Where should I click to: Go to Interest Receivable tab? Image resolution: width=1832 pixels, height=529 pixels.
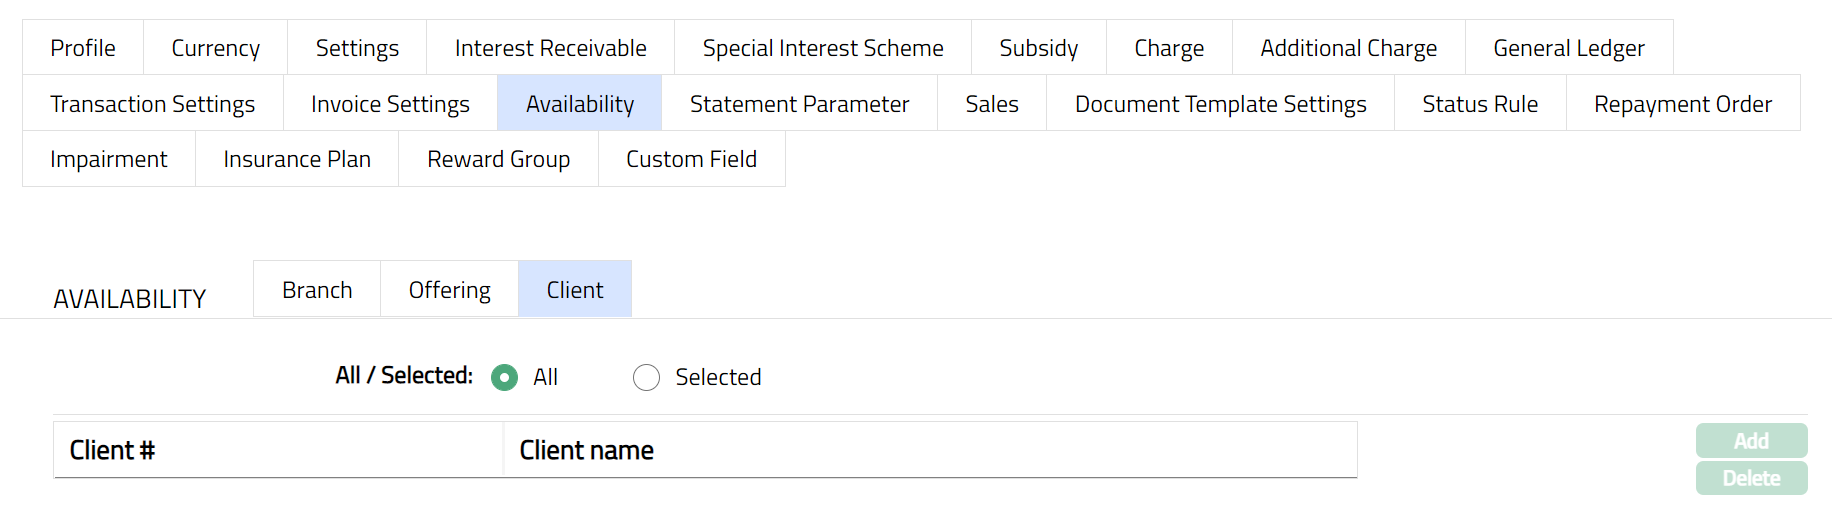tap(550, 48)
